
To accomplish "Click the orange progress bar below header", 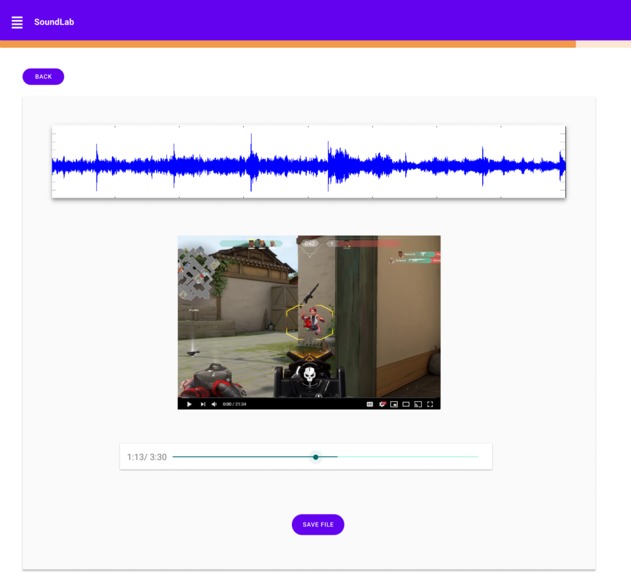I will pos(288,44).
